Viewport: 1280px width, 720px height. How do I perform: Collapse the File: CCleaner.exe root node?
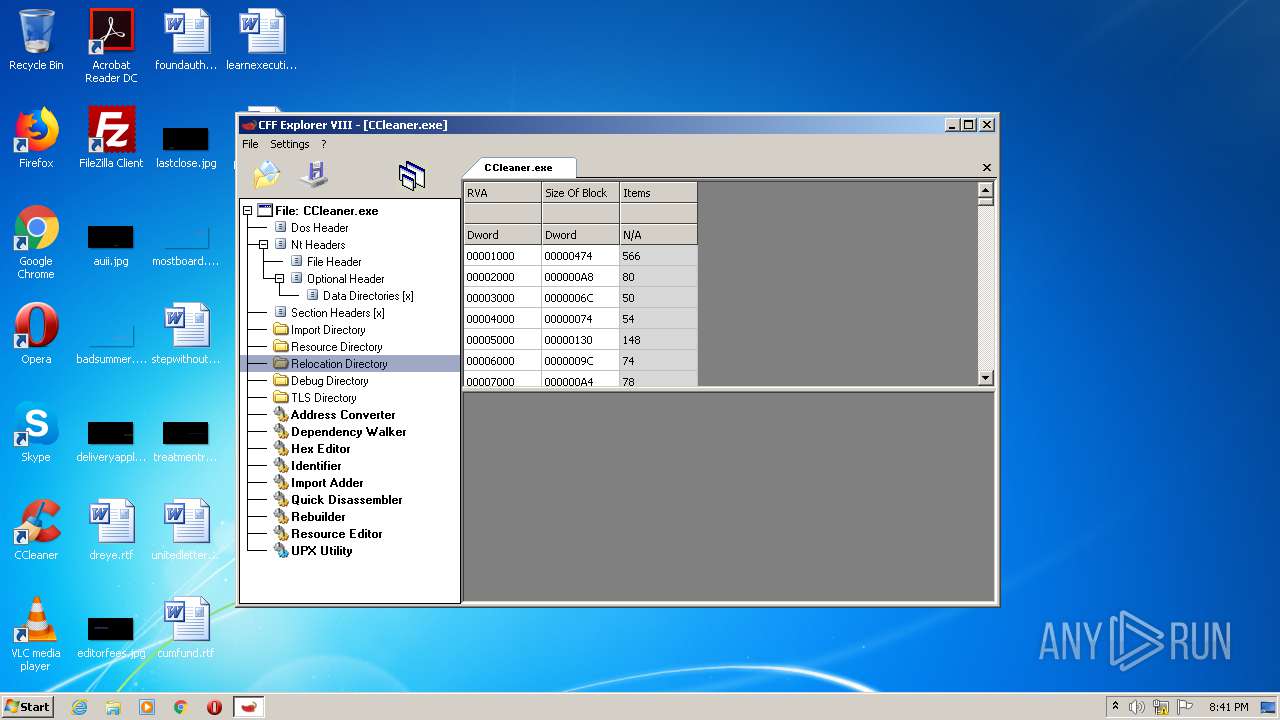pos(248,211)
